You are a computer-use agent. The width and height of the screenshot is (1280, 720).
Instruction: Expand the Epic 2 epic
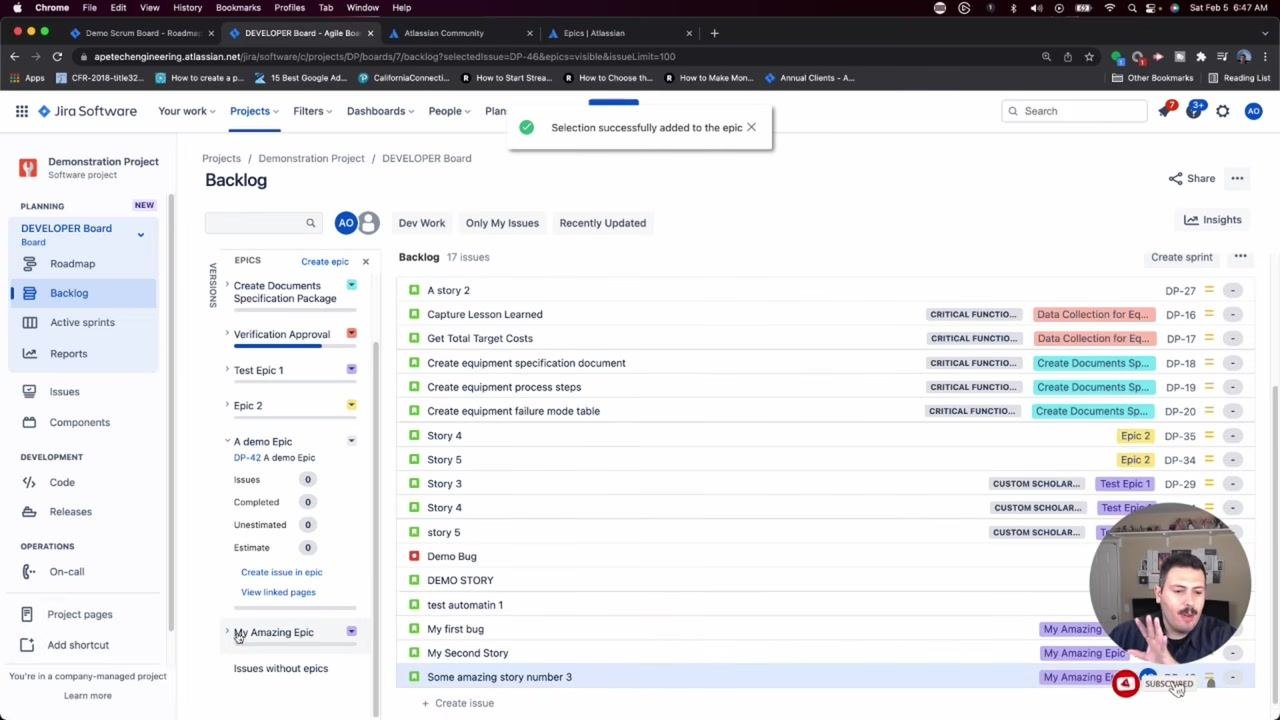(x=227, y=405)
